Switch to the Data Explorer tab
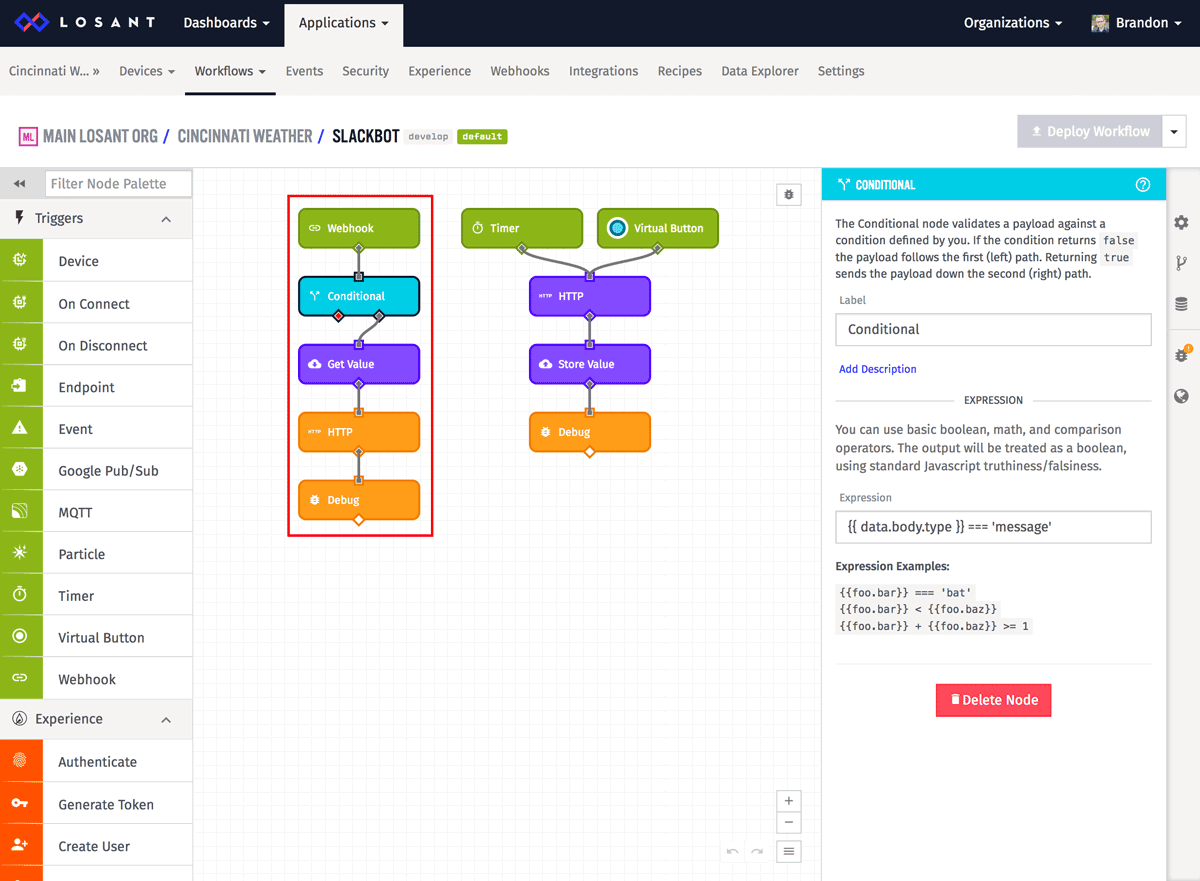This screenshot has height=881, width=1200. click(x=760, y=71)
